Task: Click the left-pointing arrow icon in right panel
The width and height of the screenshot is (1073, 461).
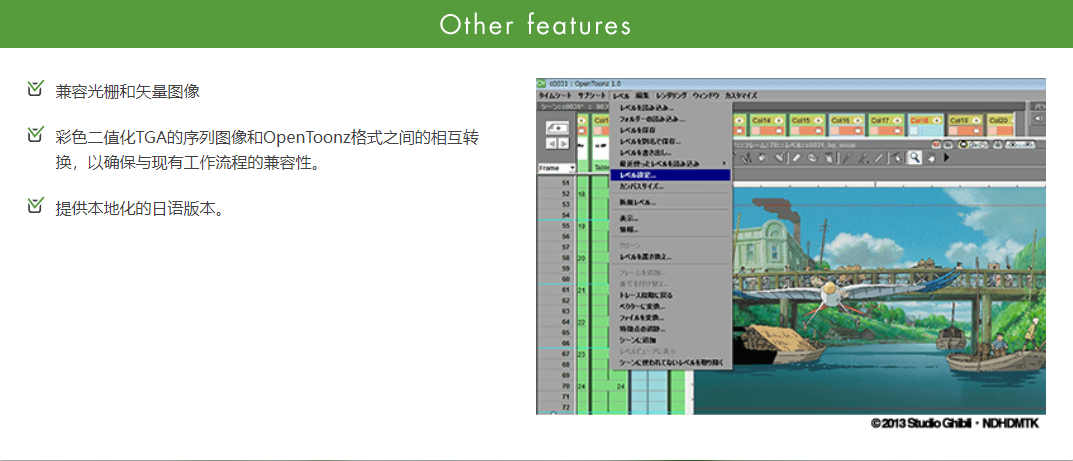Action: 1038,118
